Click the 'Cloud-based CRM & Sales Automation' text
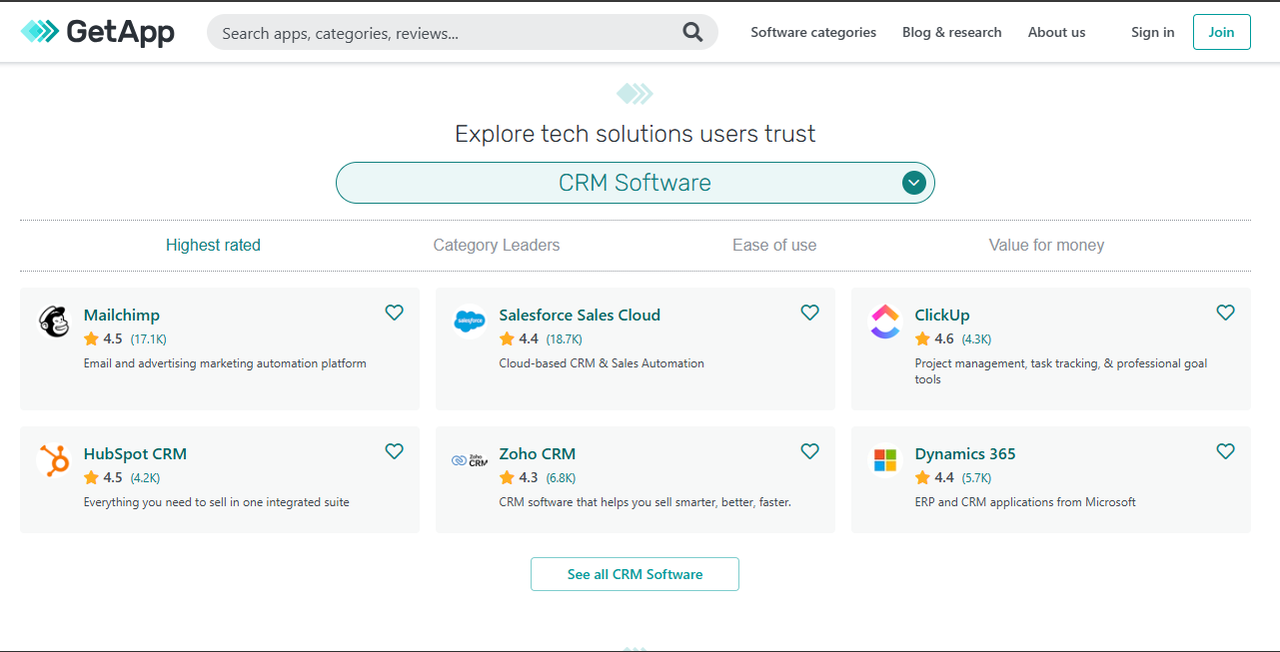 (x=602, y=364)
